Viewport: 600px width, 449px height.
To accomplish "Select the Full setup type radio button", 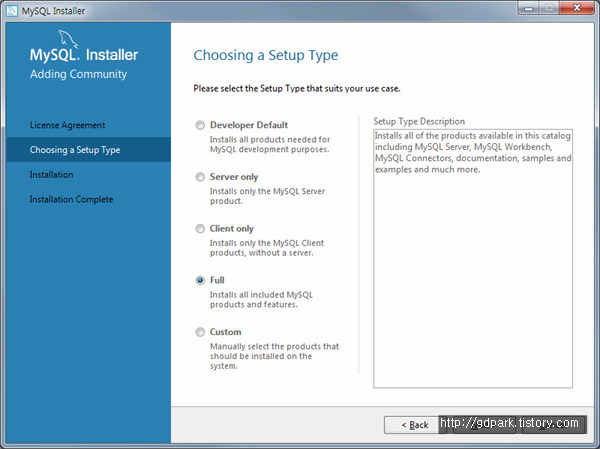I will click(x=200, y=280).
